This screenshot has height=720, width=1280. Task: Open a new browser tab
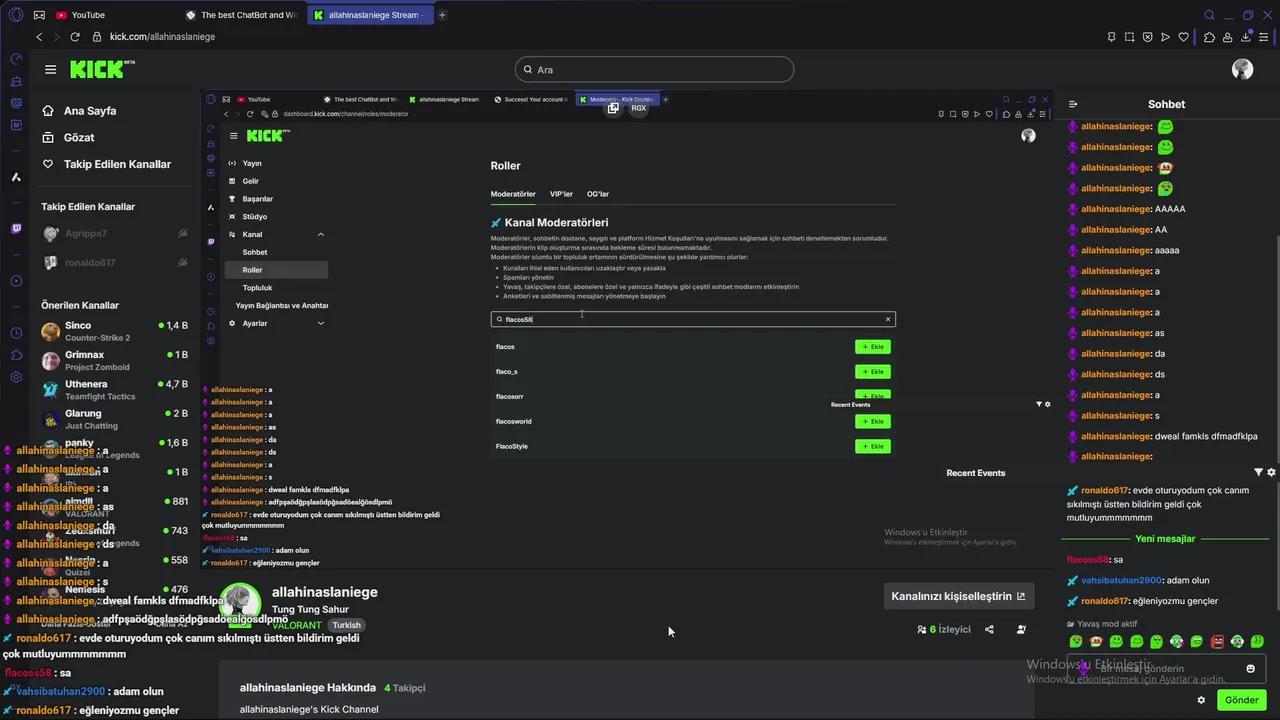tap(442, 15)
